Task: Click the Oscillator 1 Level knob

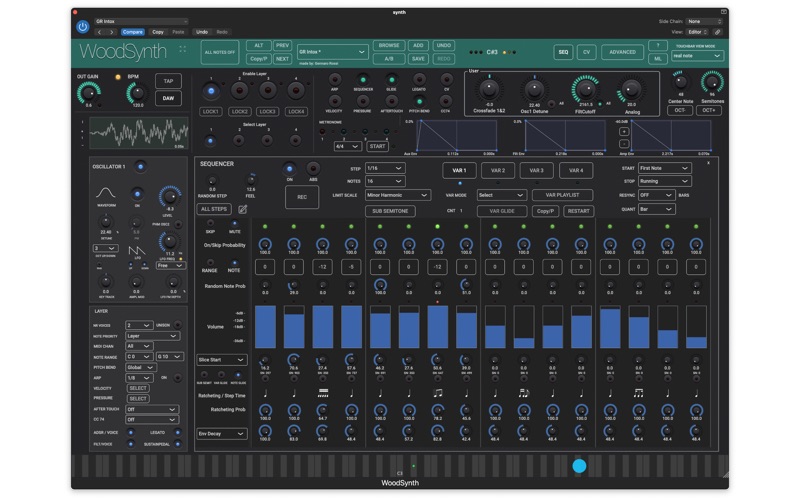Action: pyautogui.click(x=169, y=196)
